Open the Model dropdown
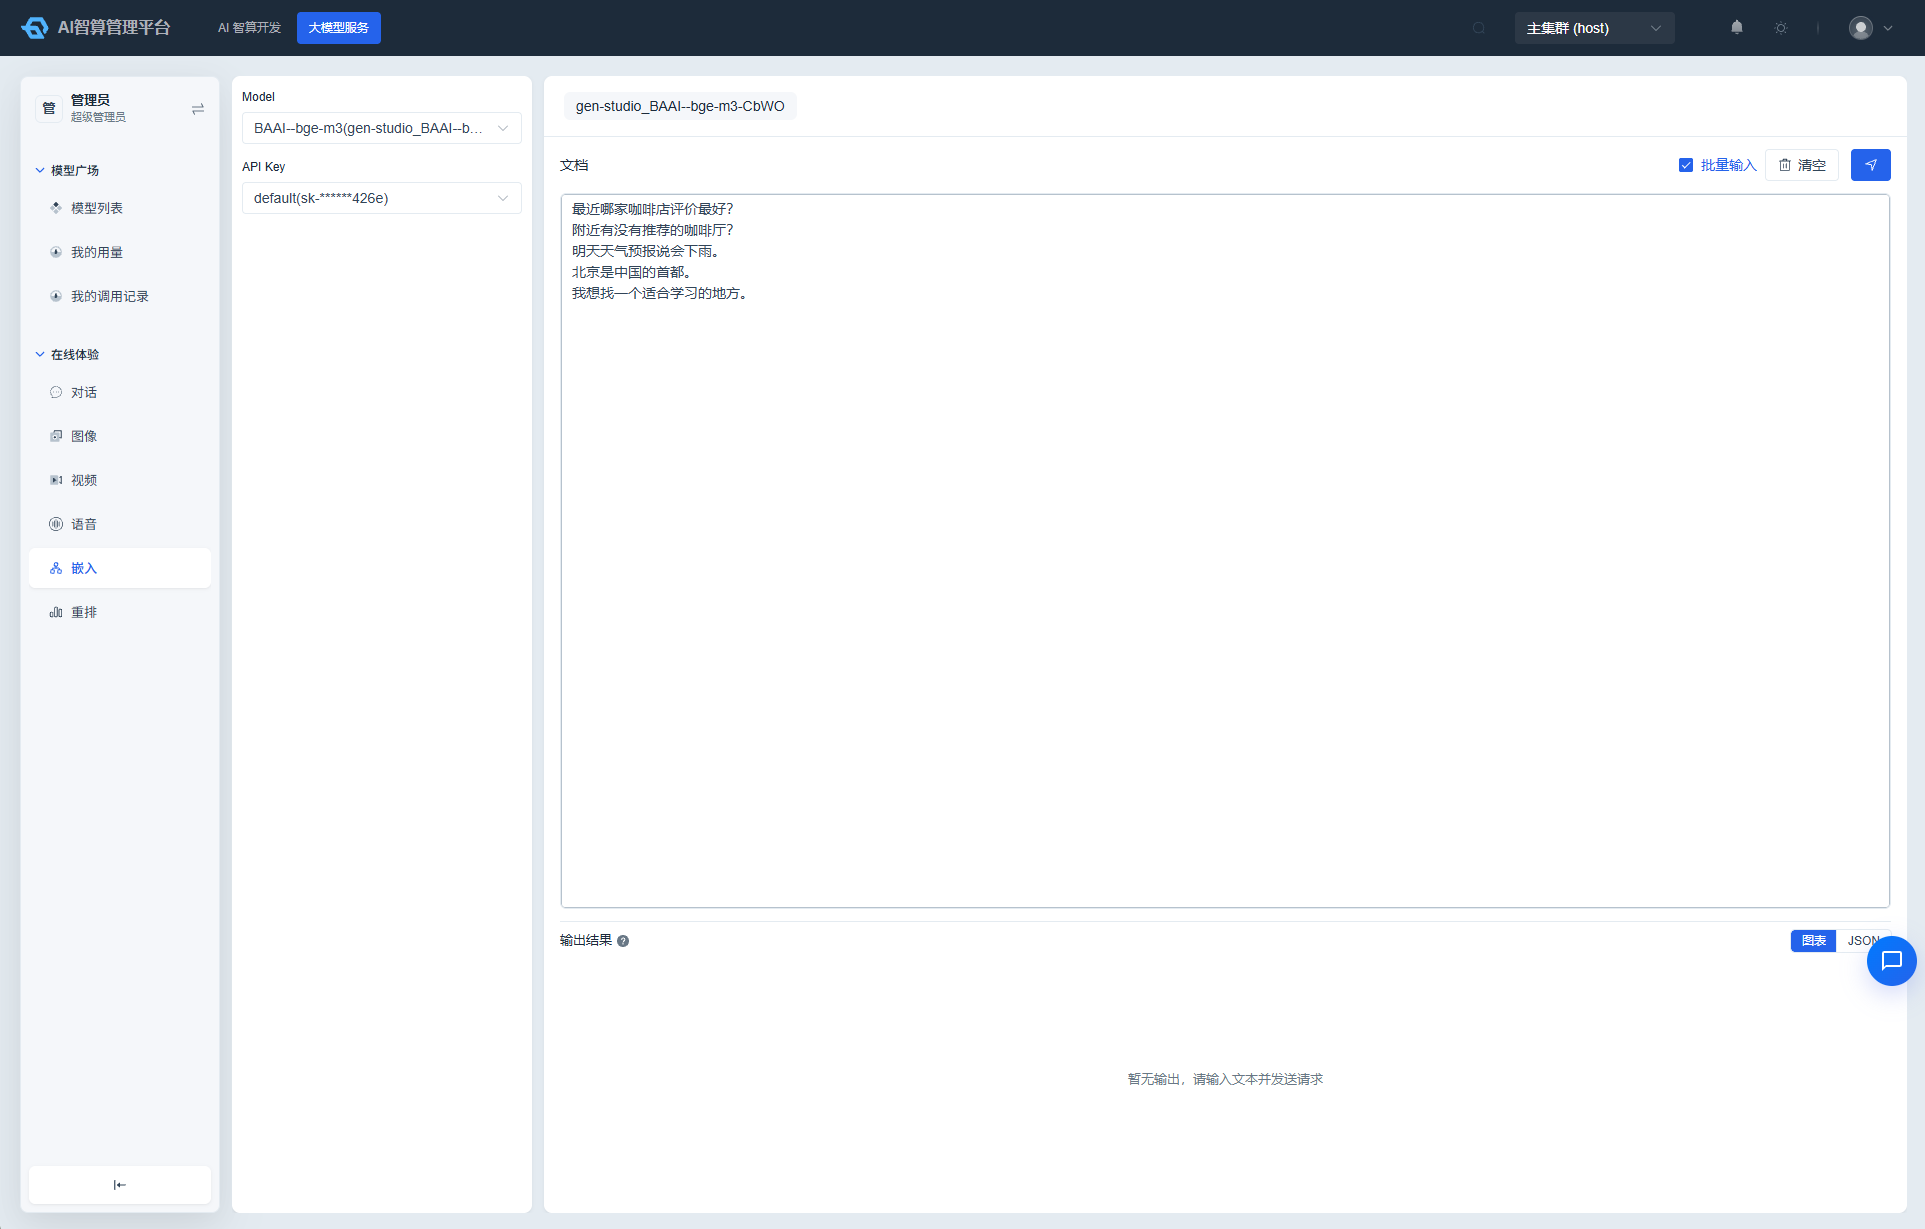This screenshot has width=1925, height=1229. pos(382,128)
